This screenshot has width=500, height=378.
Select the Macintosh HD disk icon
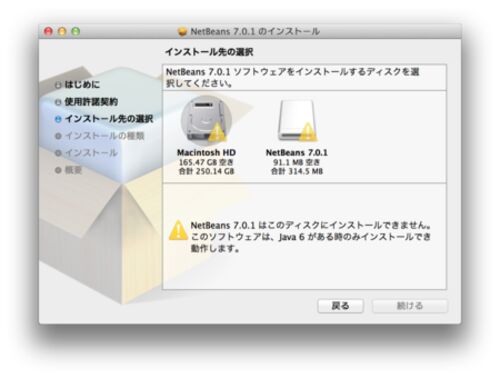[x=206, y=121]
